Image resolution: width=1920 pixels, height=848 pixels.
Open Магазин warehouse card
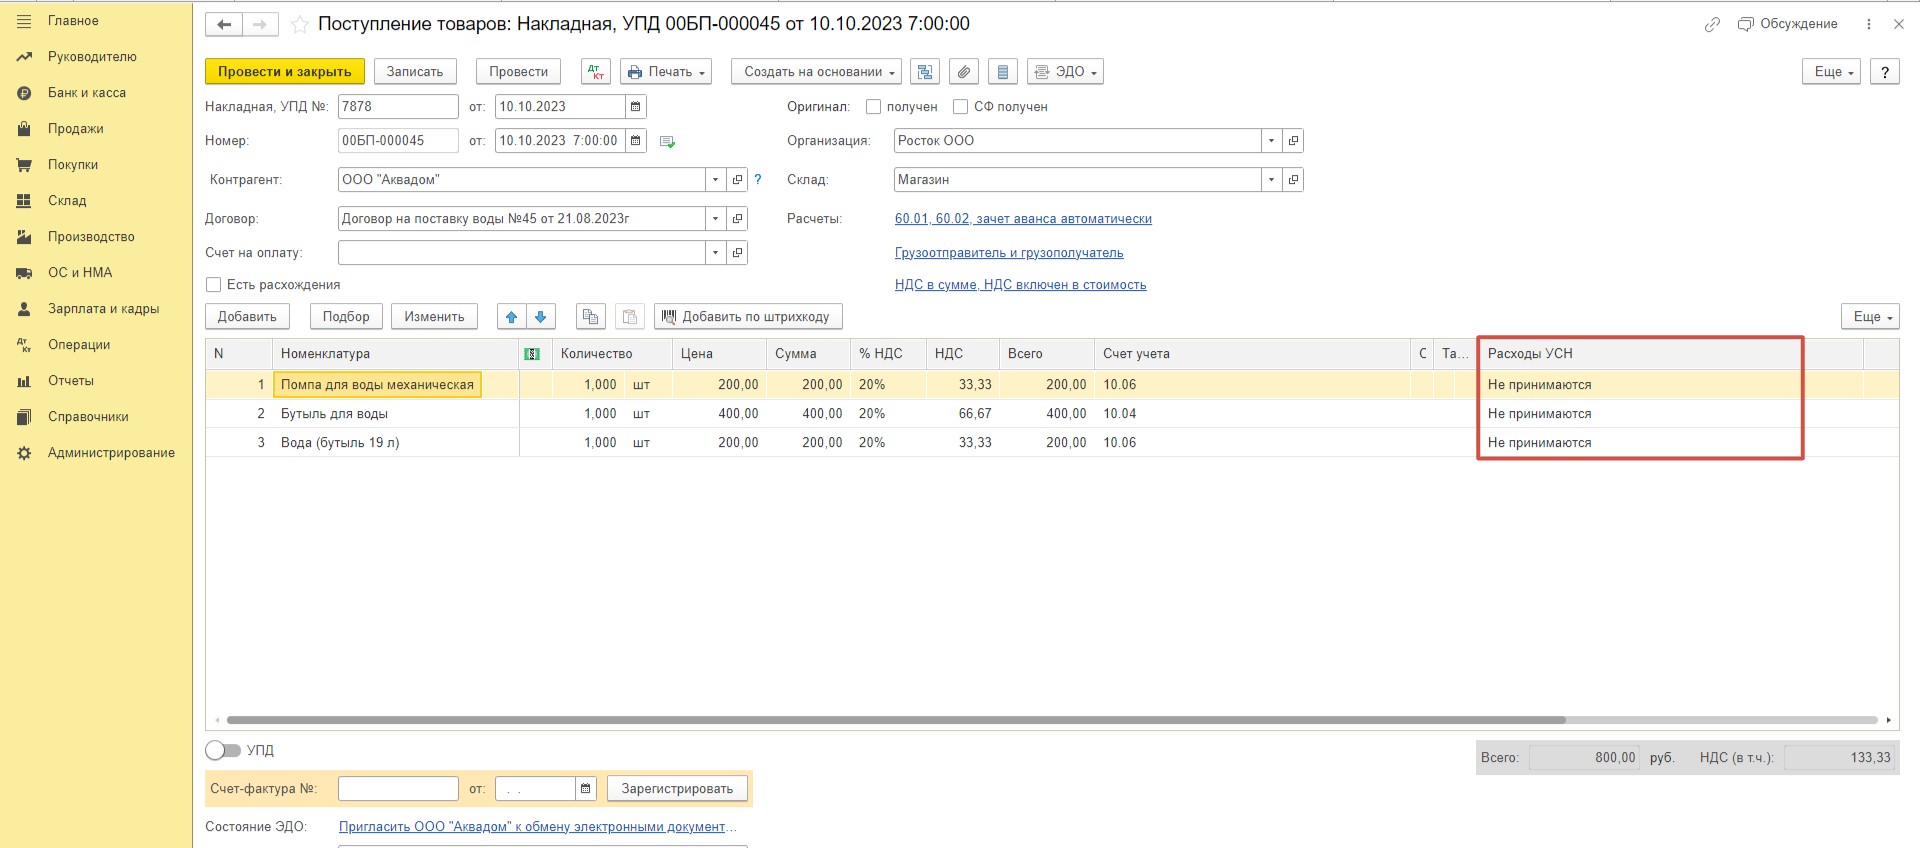coord(1293,180)
